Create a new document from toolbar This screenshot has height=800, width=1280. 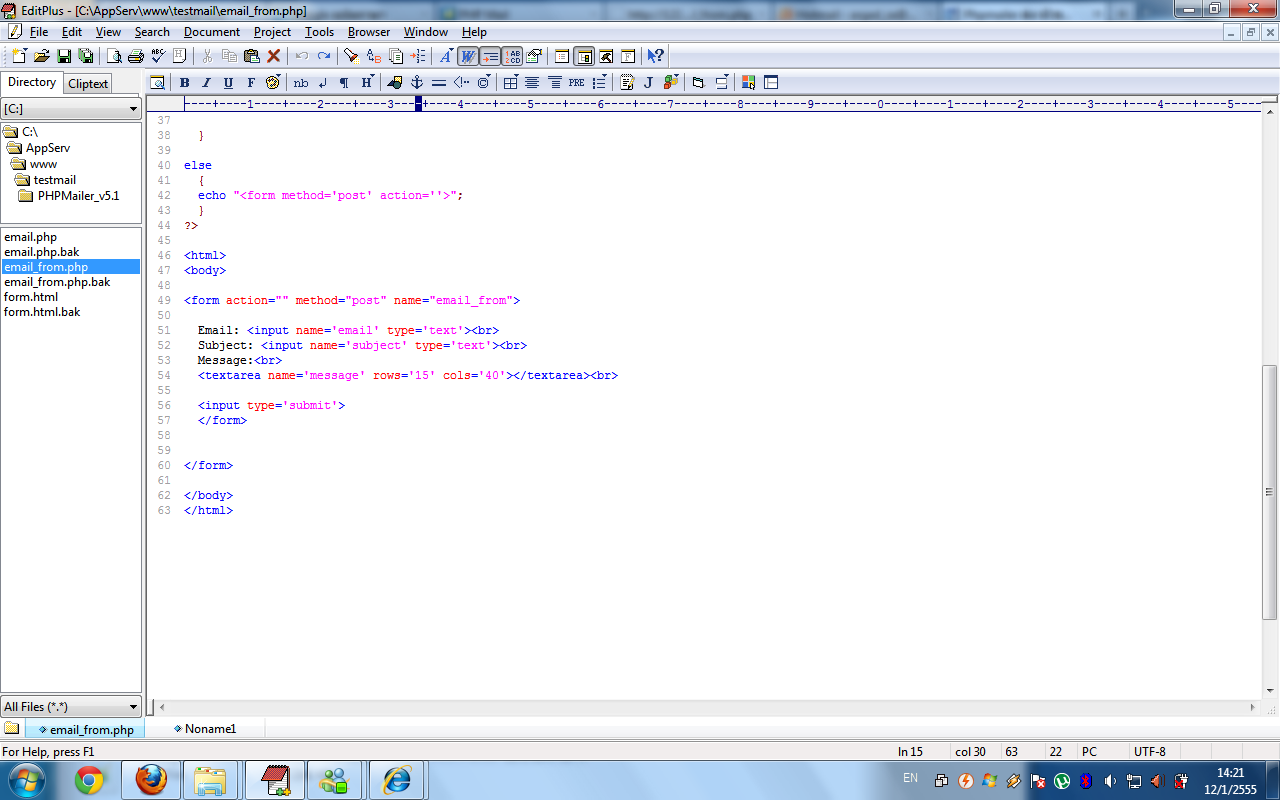(19, 56)
